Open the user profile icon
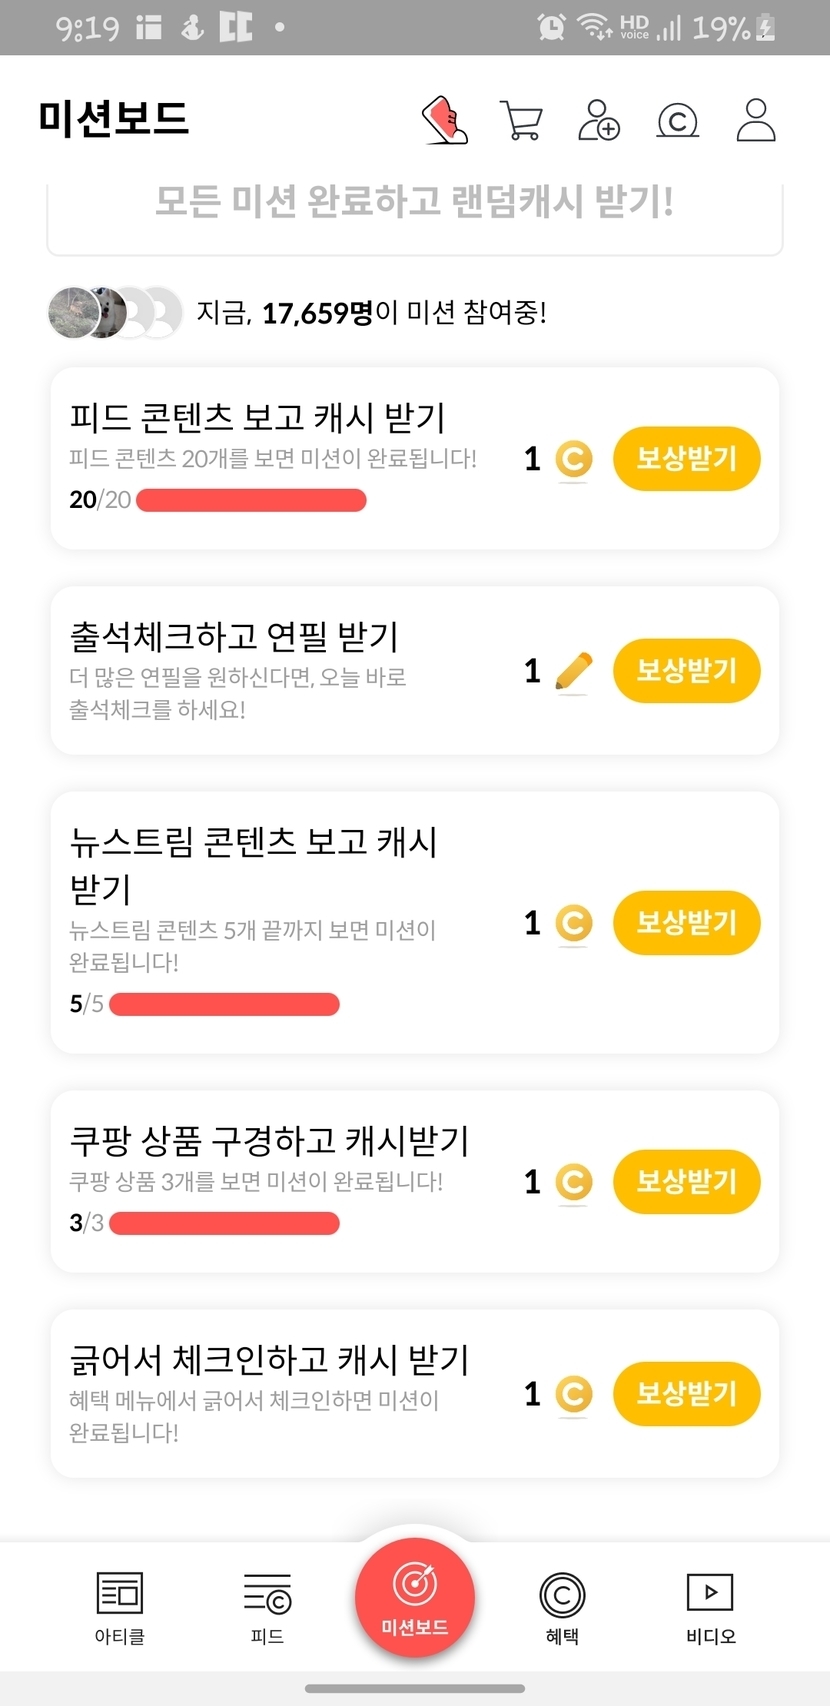 click(756, 120)
